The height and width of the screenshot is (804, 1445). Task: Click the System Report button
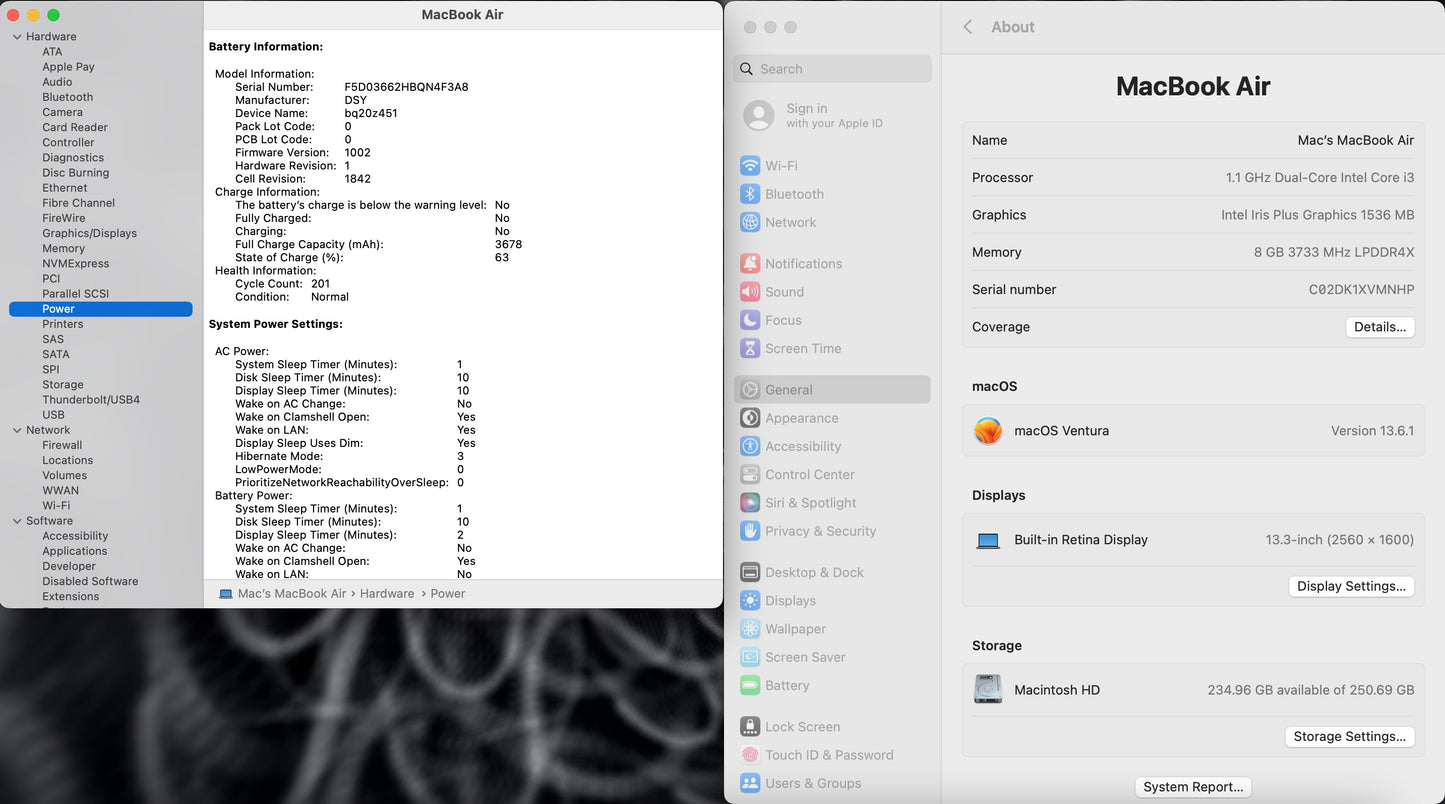[x=1193, y=787]
